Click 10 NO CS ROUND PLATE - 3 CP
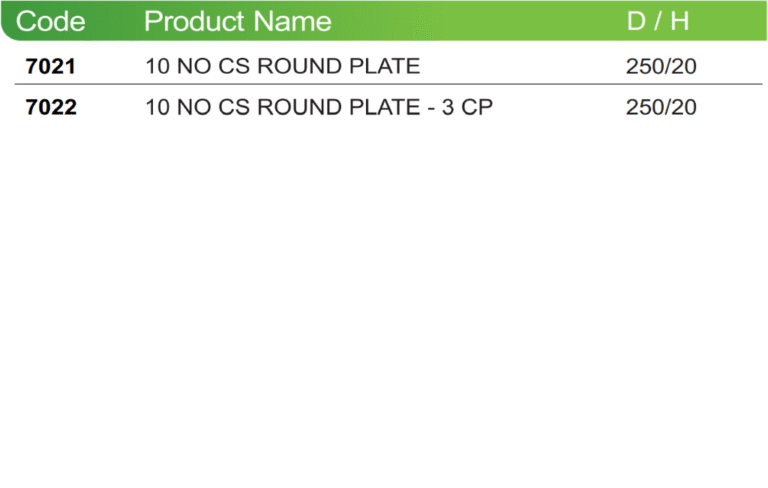Image resolution: width=768 pixels, height=488 pixels. pyautogui.click(x=319, y=107)
